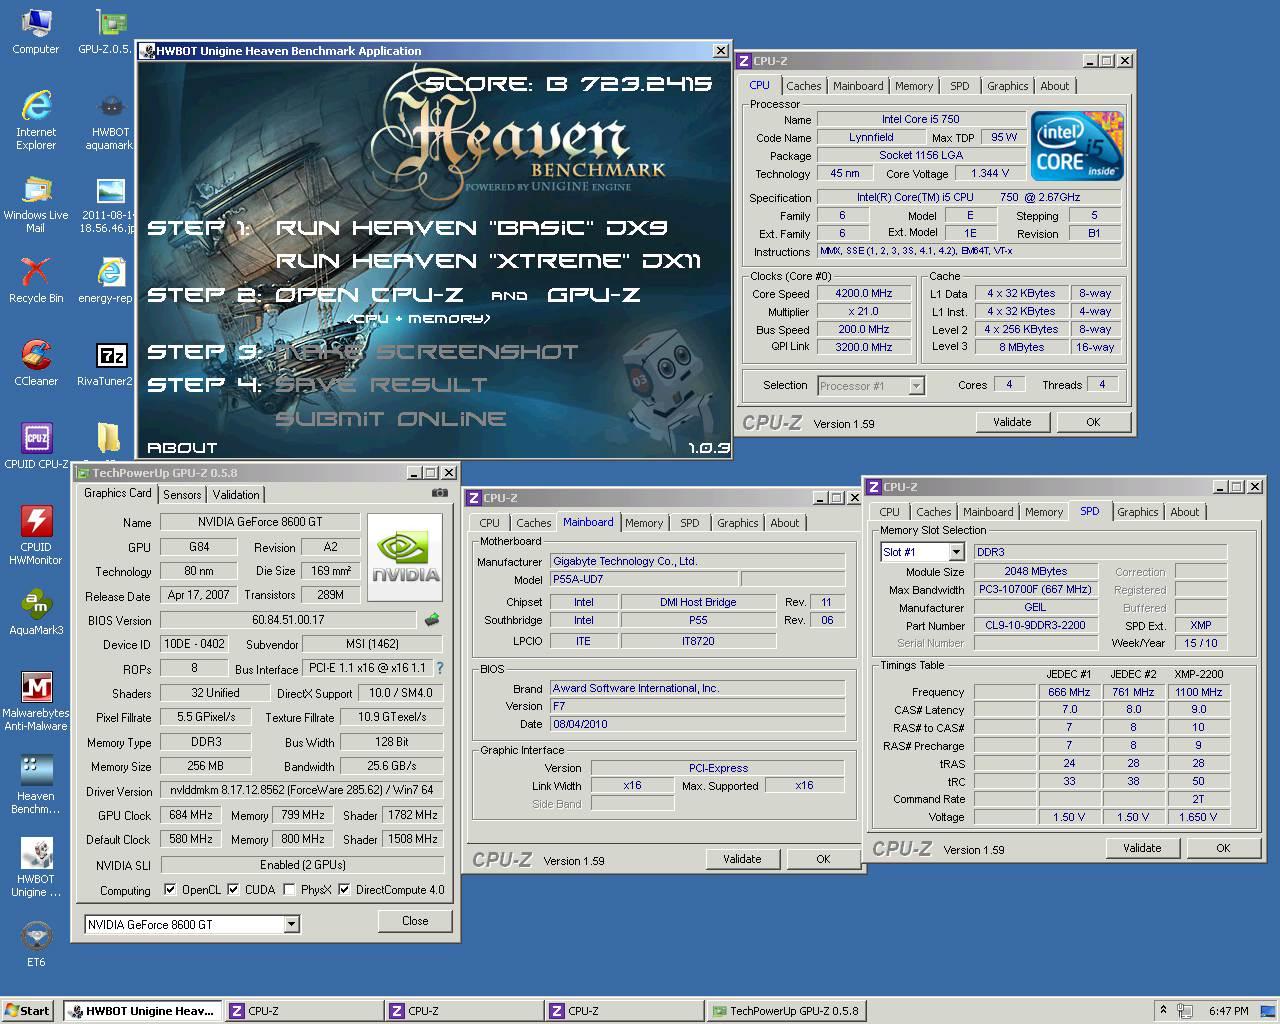1280x1024 pixels.
Task: Launch the Internet Explorer desktop icon
Action: [36, 120]
